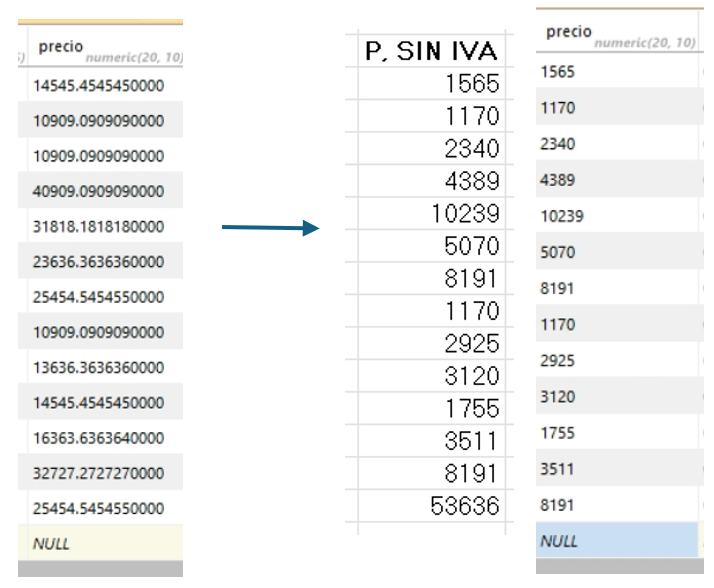Image resolution: width=714 pixels, height=588 pixels.
Task: Click the P. SIN IVA header cell
Action: (x=432, y=52)
